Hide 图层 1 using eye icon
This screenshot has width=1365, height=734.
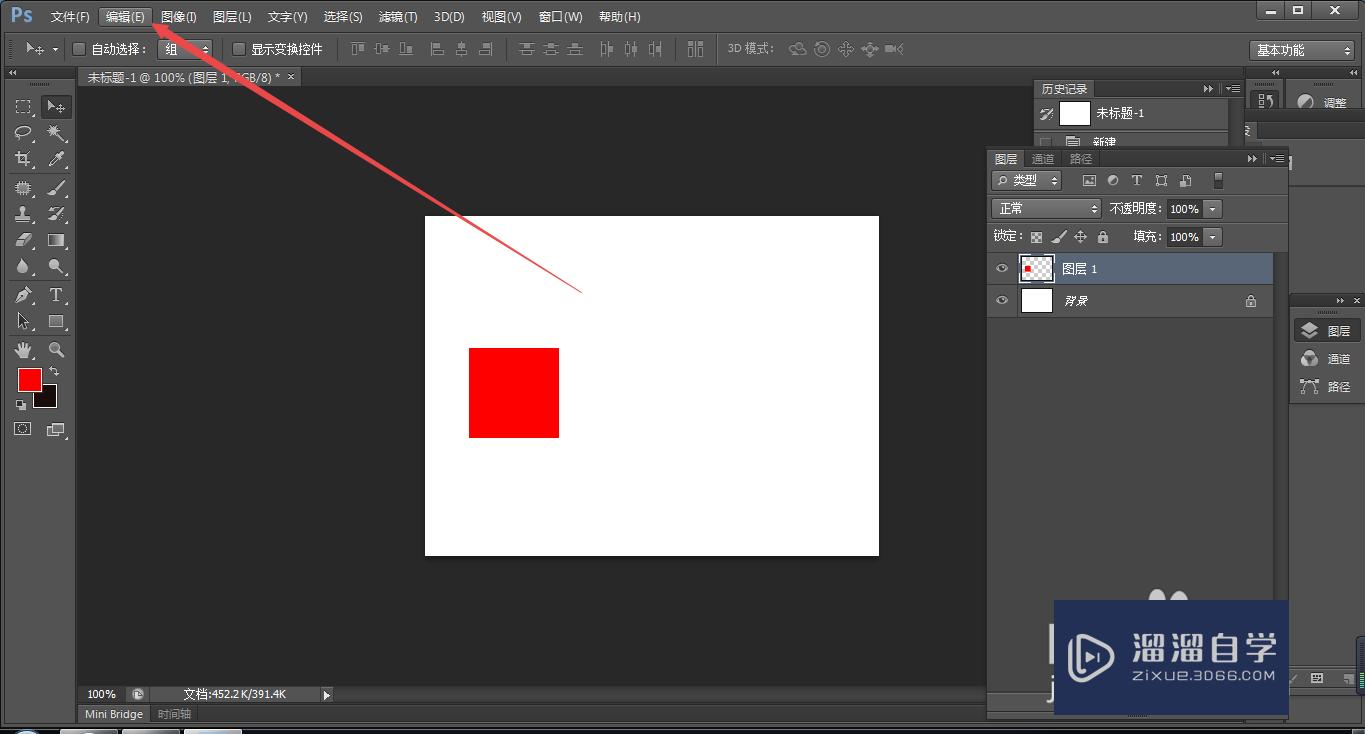pyautogui.click(x=1002, y=269)
